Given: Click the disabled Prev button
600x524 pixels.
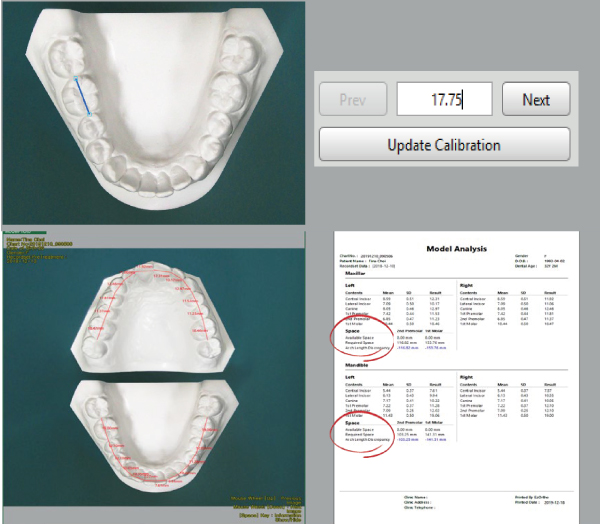Looking at the screenshot, I should point(352,100).
